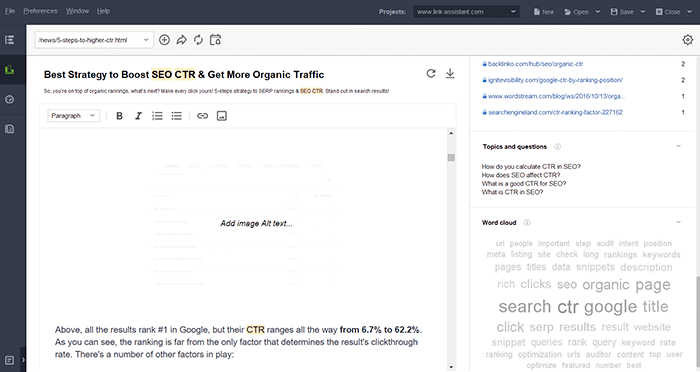Collapse the Topics and questions section
The image size is (700, 372).
click(x=679, y=146)
